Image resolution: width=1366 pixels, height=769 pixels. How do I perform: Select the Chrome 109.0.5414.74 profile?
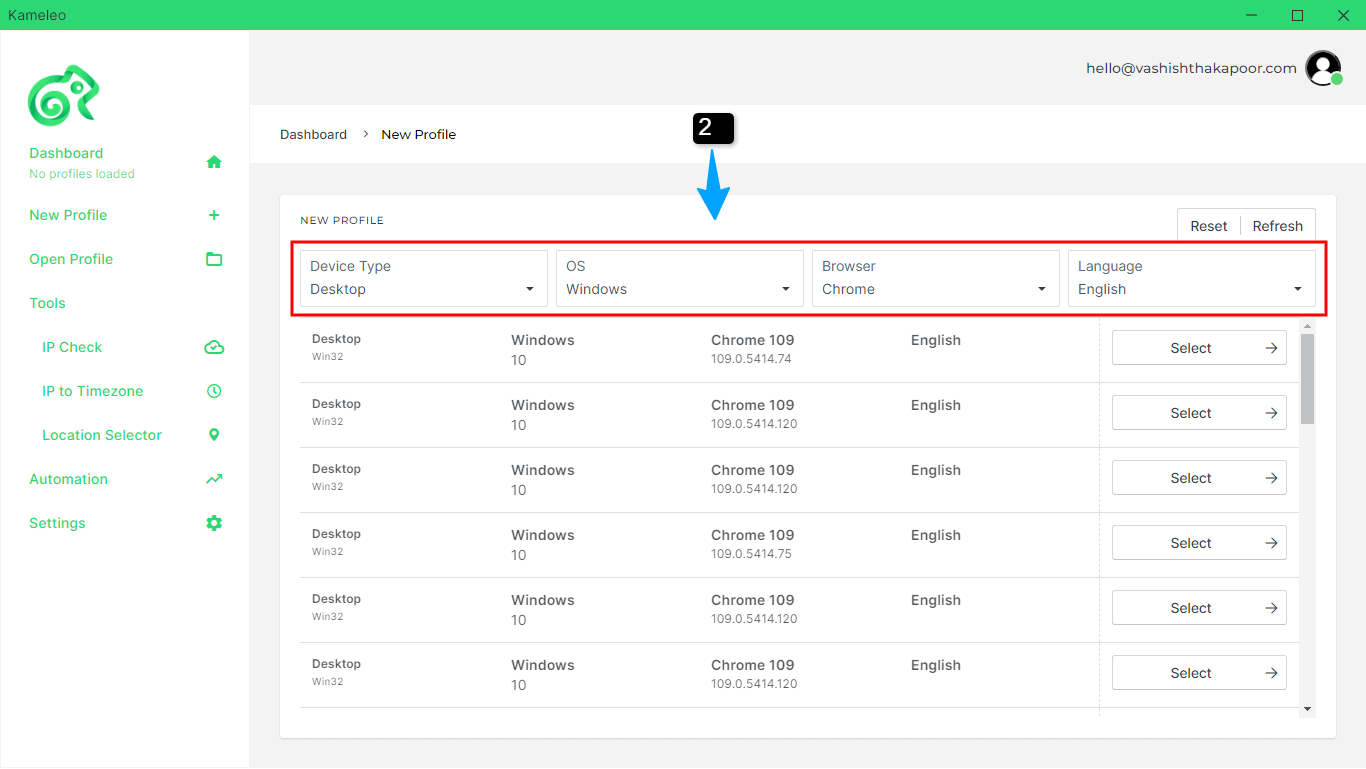tap(1199, 348)
